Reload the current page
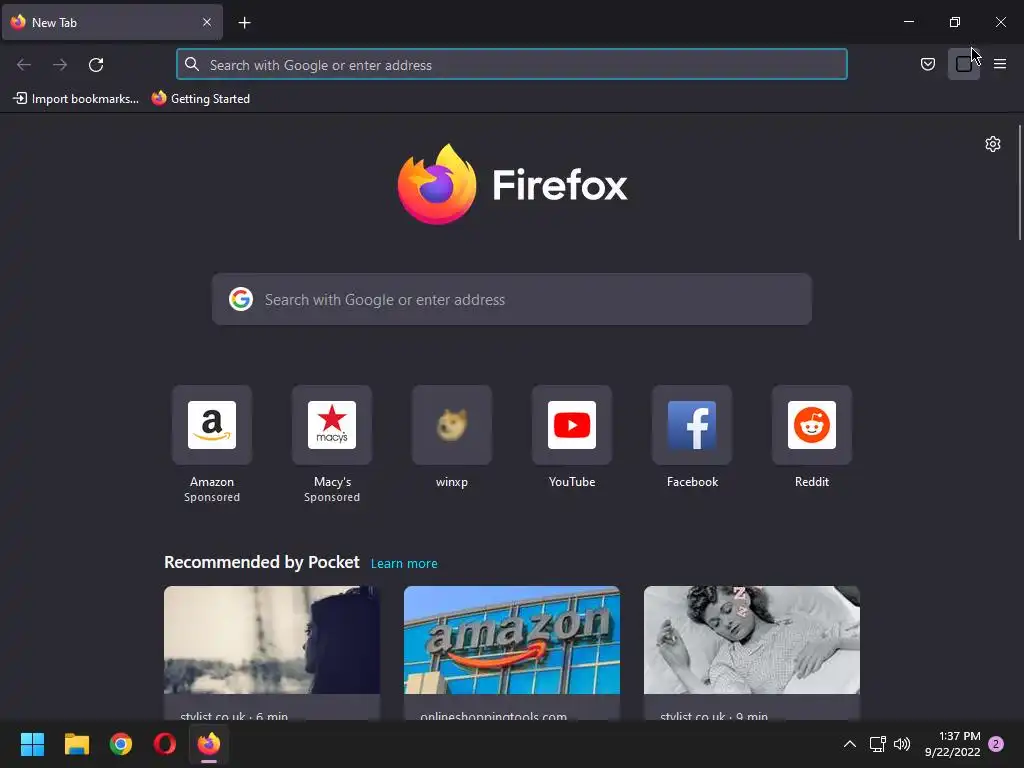The width and height of the screenshot is (1024, 768). point(96,65)
